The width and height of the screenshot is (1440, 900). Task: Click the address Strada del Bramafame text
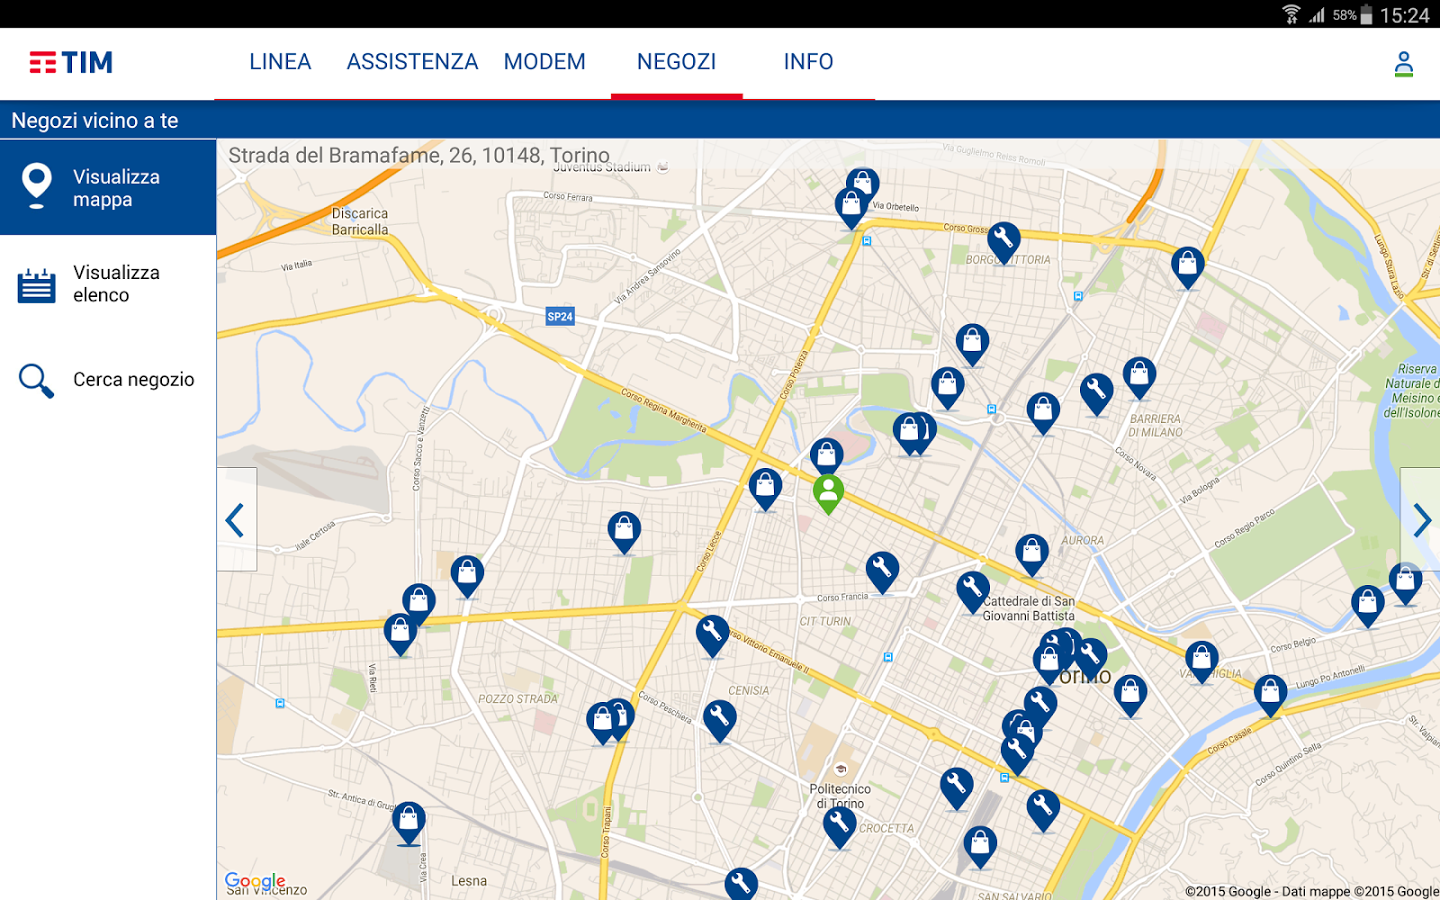coord(418,155)
